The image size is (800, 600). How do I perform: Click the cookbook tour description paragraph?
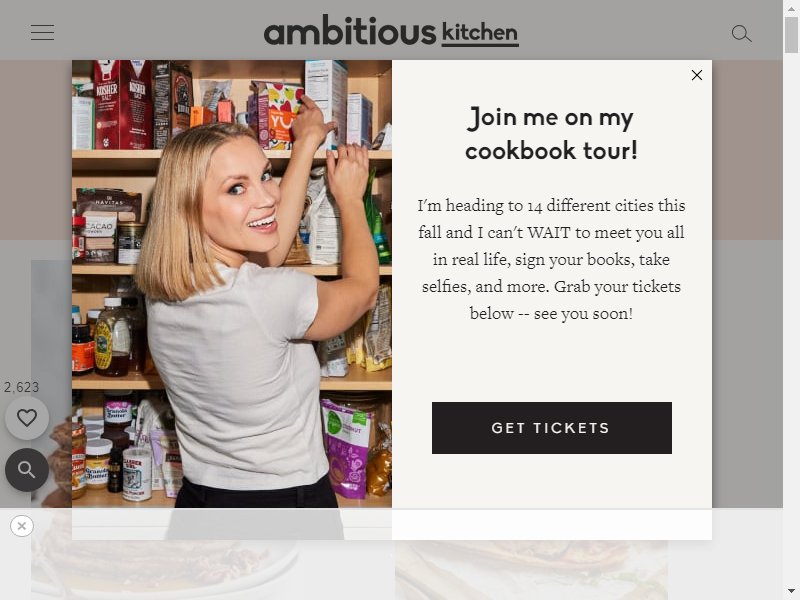pos(551,259)
